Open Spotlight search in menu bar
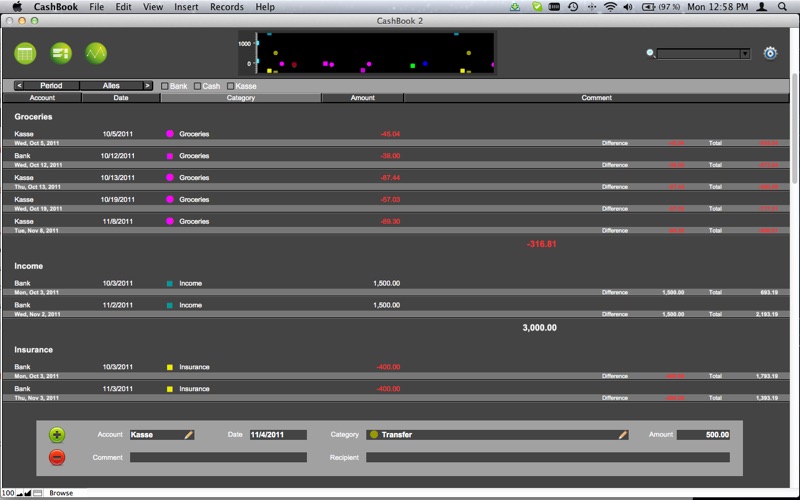The image size is (800, 500). 782,7
